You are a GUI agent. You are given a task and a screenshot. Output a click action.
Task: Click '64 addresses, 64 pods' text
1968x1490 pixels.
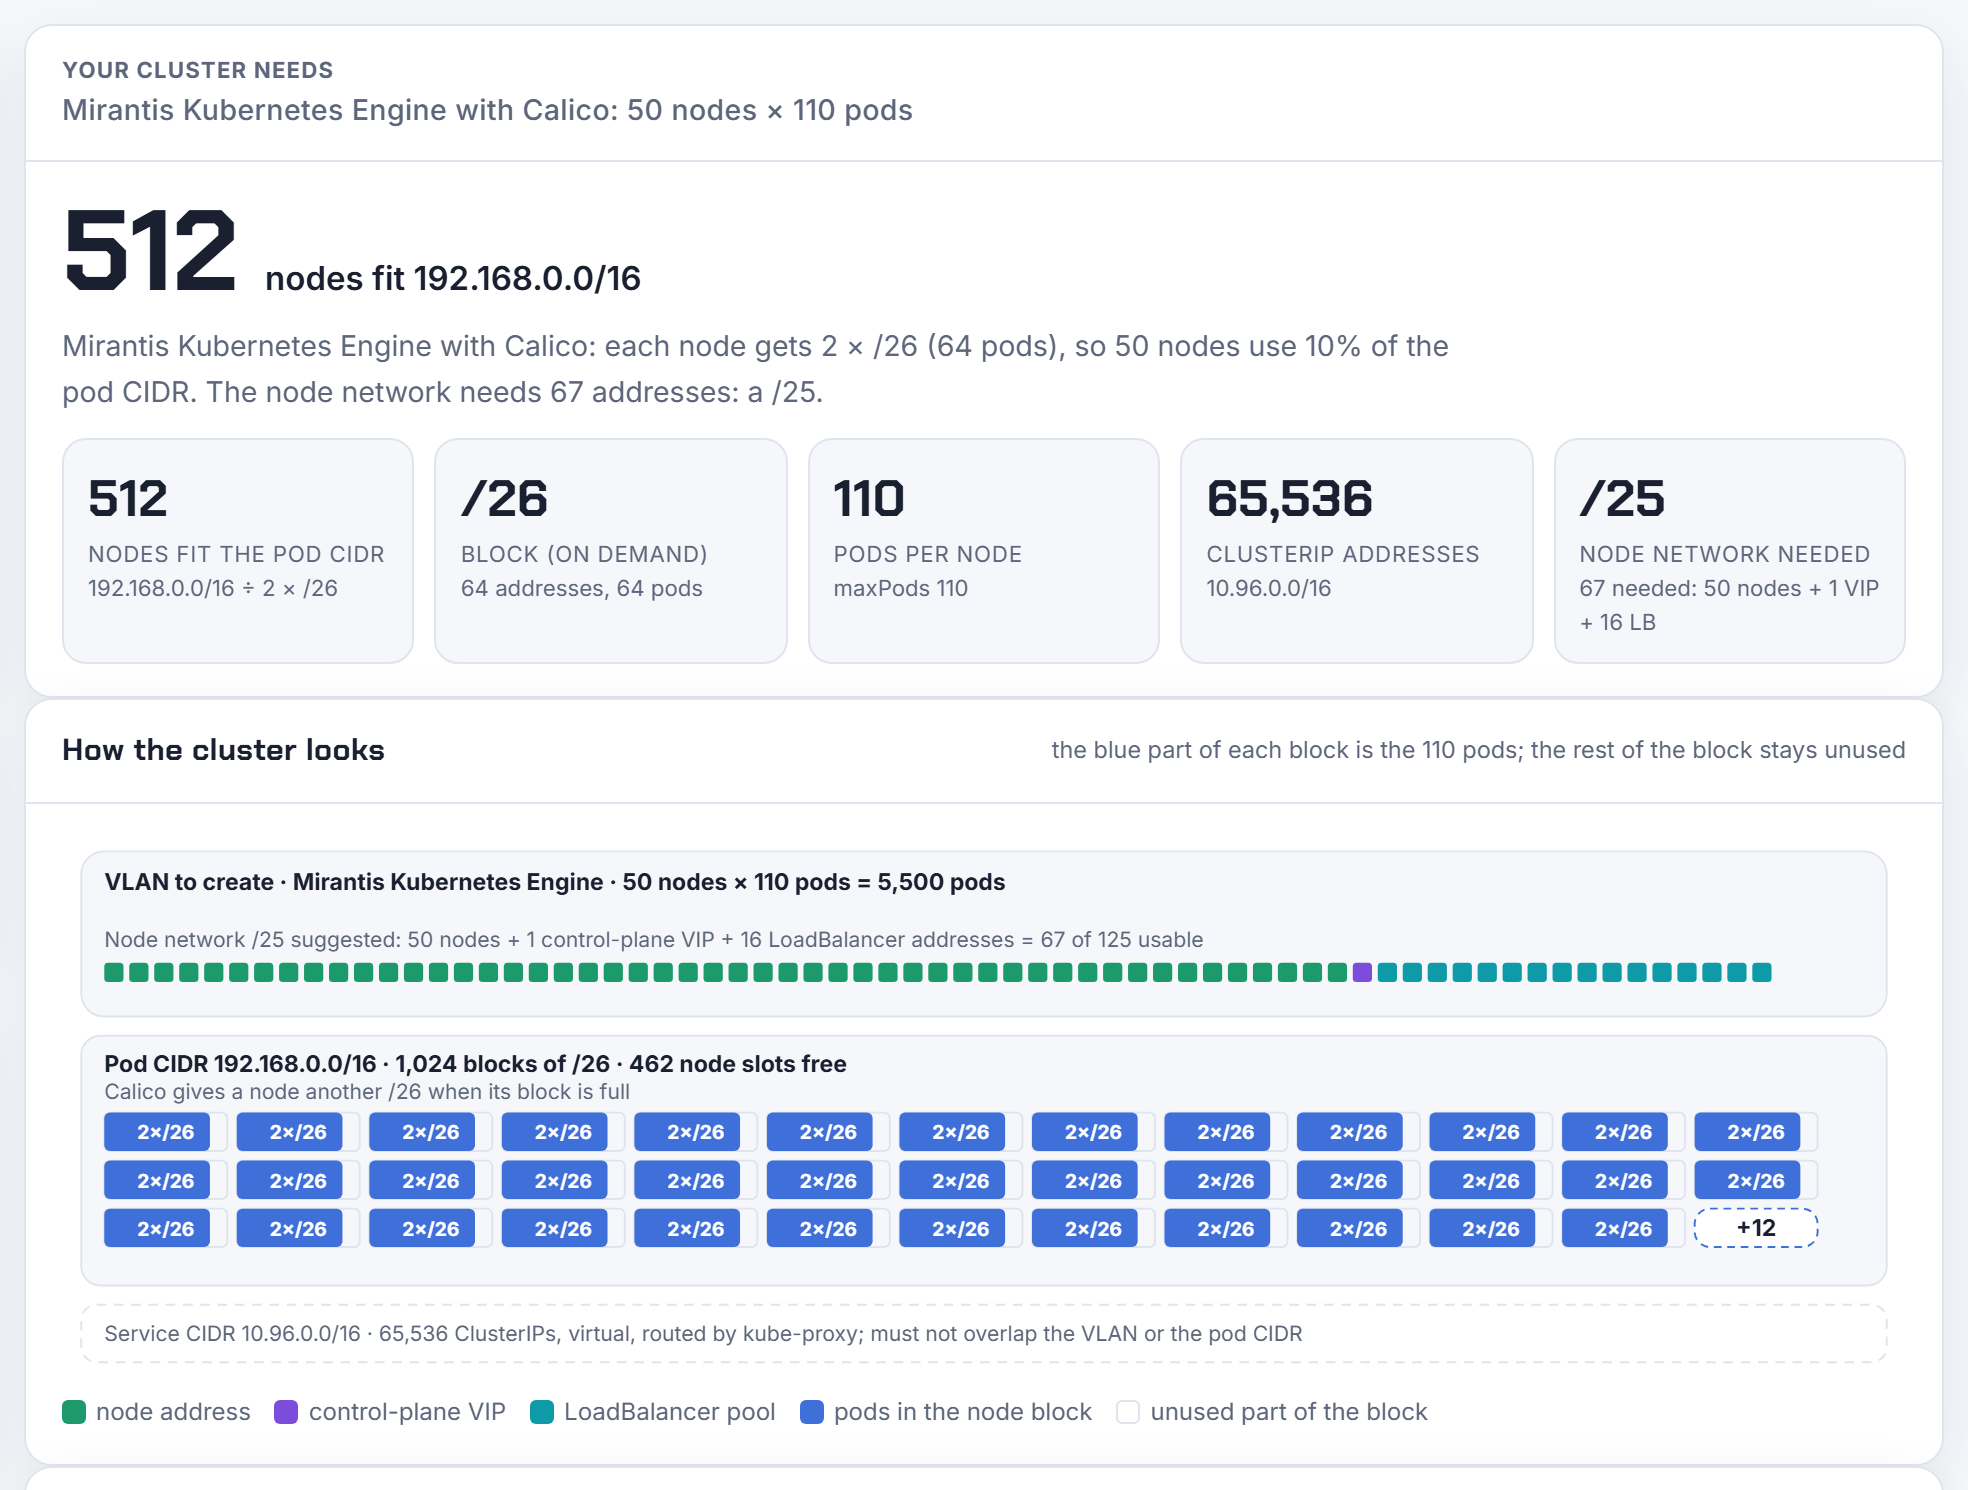(x=582, y=588)
